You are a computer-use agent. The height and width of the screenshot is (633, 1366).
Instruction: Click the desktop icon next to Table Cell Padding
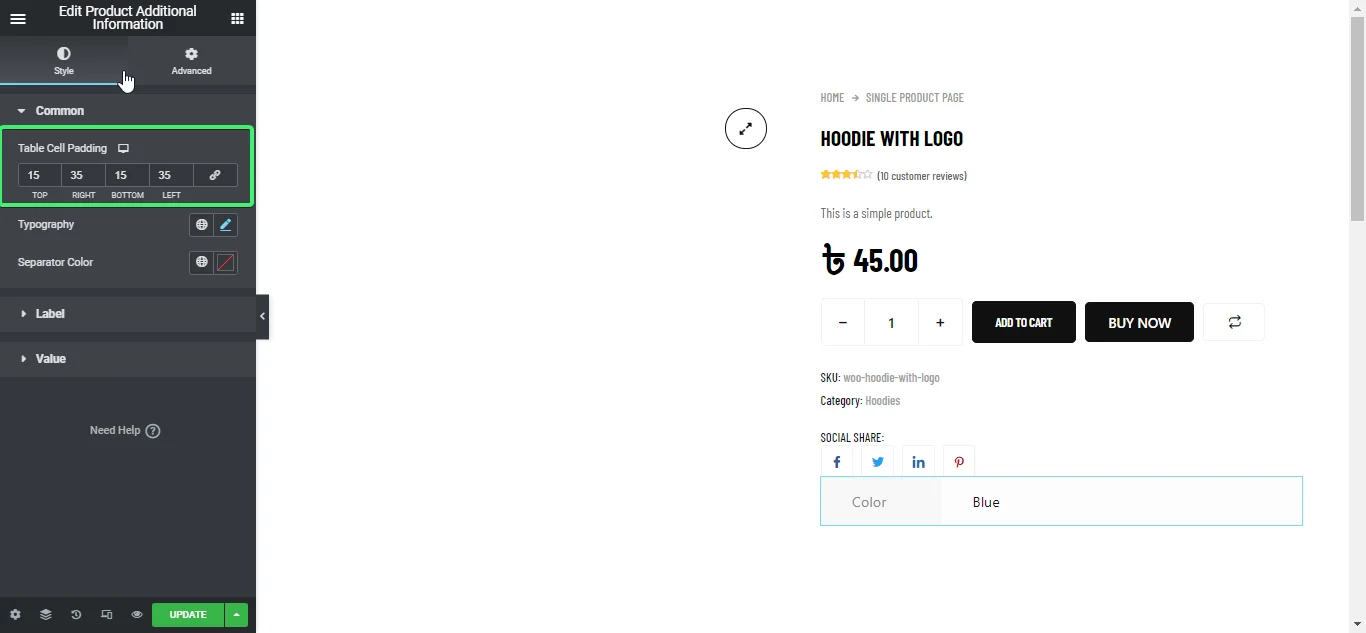123,148
